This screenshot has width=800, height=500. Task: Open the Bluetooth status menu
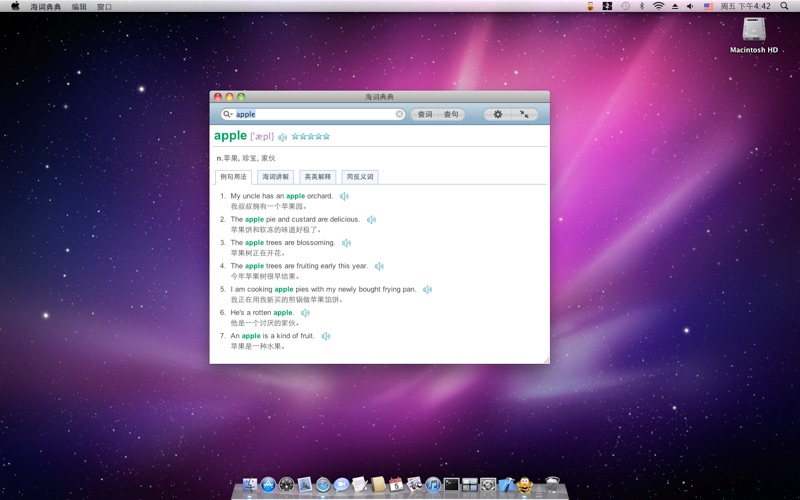pyautogui.click(x=642, y=6)
